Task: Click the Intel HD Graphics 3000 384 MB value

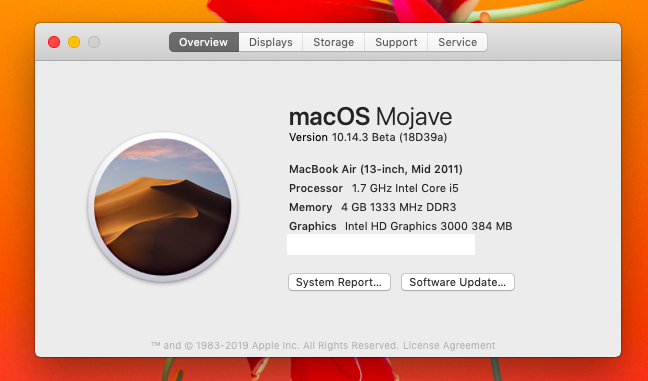Action: [429, 226]
